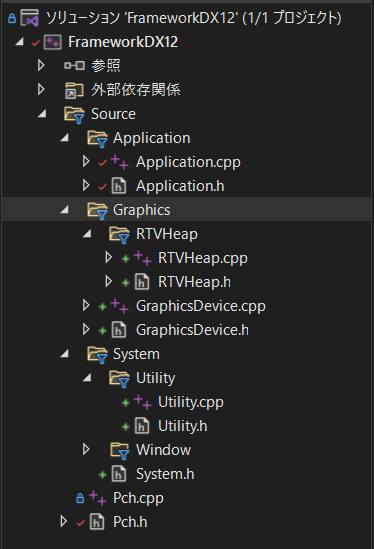Select the 外部依存関係 label
The width and height of the screenshot is (374, 549).
136,90
